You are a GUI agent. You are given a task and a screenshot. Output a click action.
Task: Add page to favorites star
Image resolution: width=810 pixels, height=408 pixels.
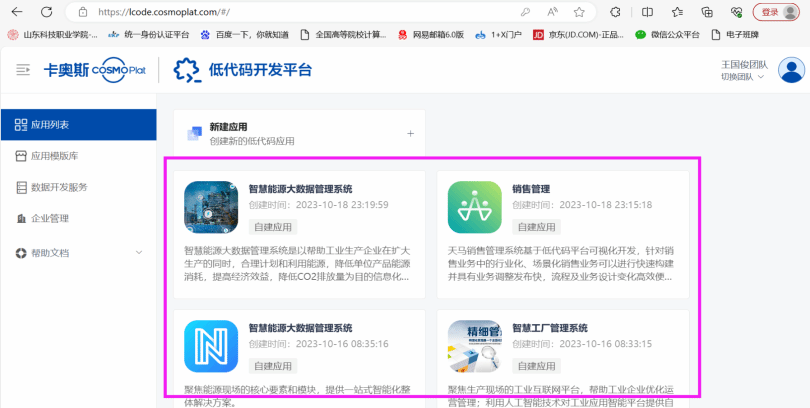pos(579,12)
